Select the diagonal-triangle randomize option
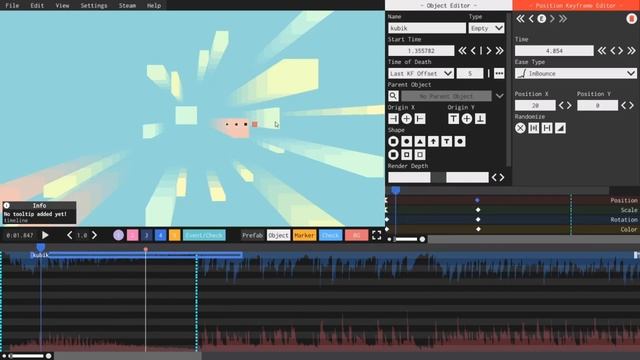The image size is (640, 360). [x=560, y=128]
